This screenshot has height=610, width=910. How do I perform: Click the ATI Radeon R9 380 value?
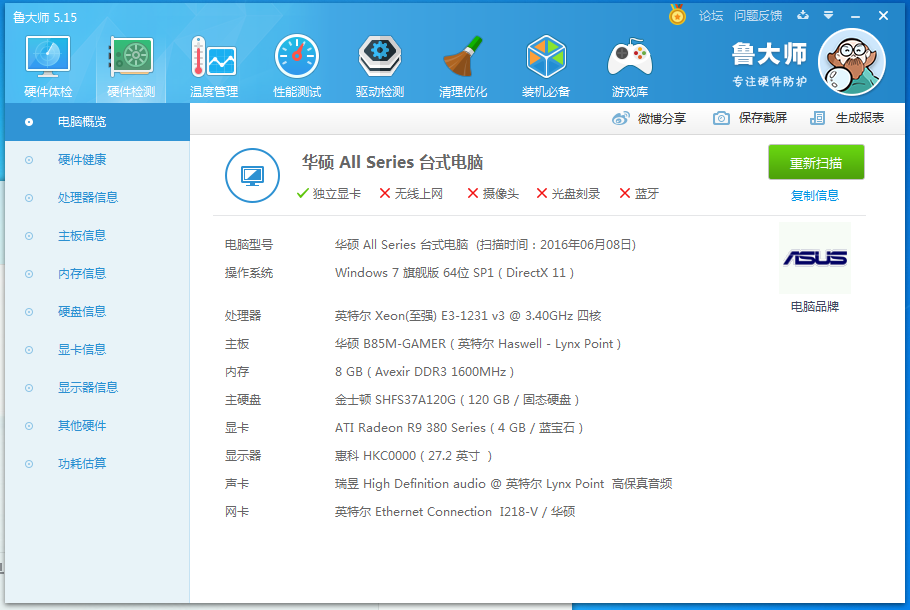[x=459, y=428]
